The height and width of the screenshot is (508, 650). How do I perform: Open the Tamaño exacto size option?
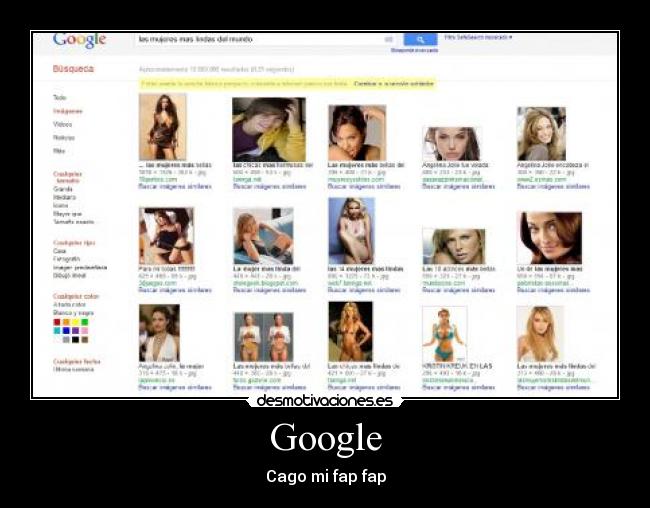coord(73,222)
